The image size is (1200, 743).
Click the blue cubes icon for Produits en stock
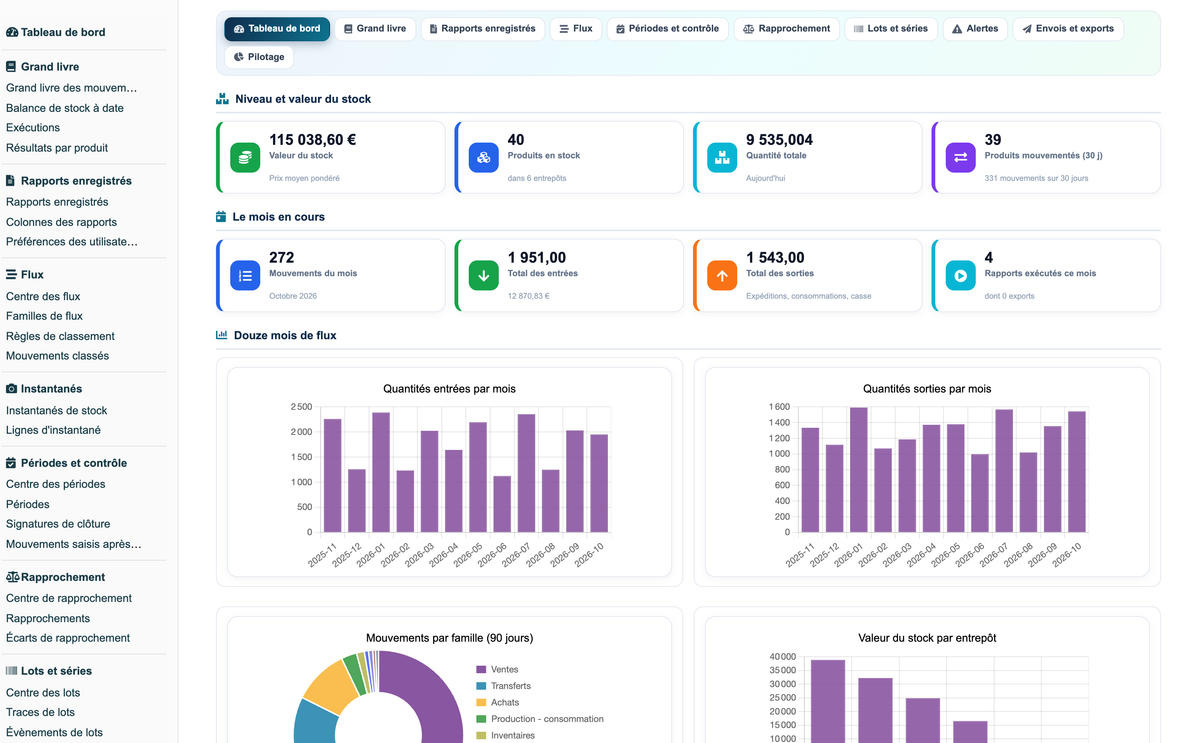[x=484, y=157]
